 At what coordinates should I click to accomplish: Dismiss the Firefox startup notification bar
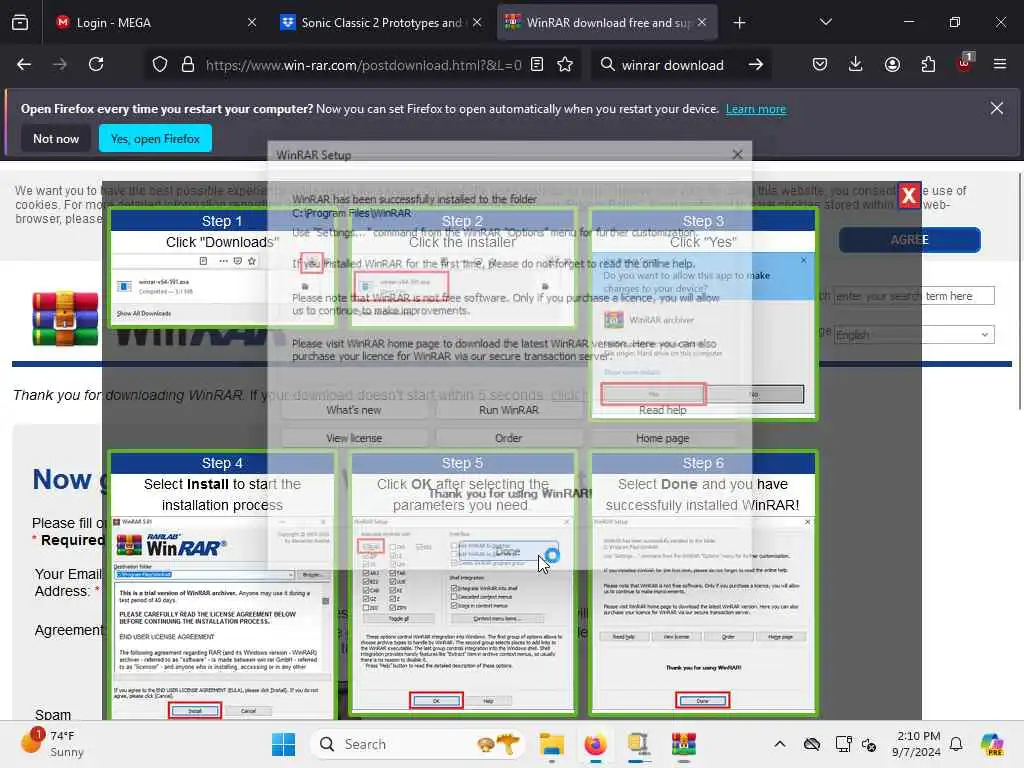coord(997,108)
